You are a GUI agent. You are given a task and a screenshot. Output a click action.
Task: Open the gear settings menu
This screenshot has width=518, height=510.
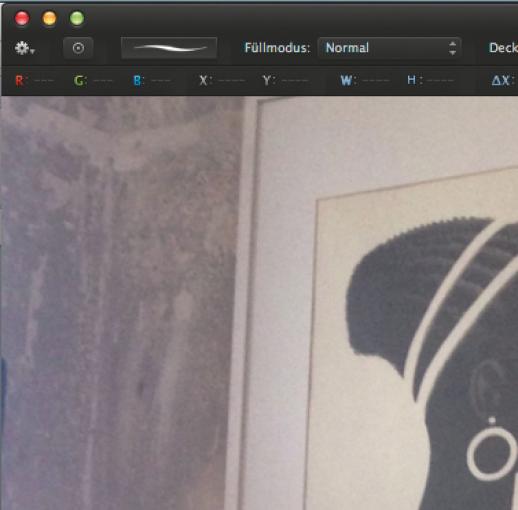(25, 48)
